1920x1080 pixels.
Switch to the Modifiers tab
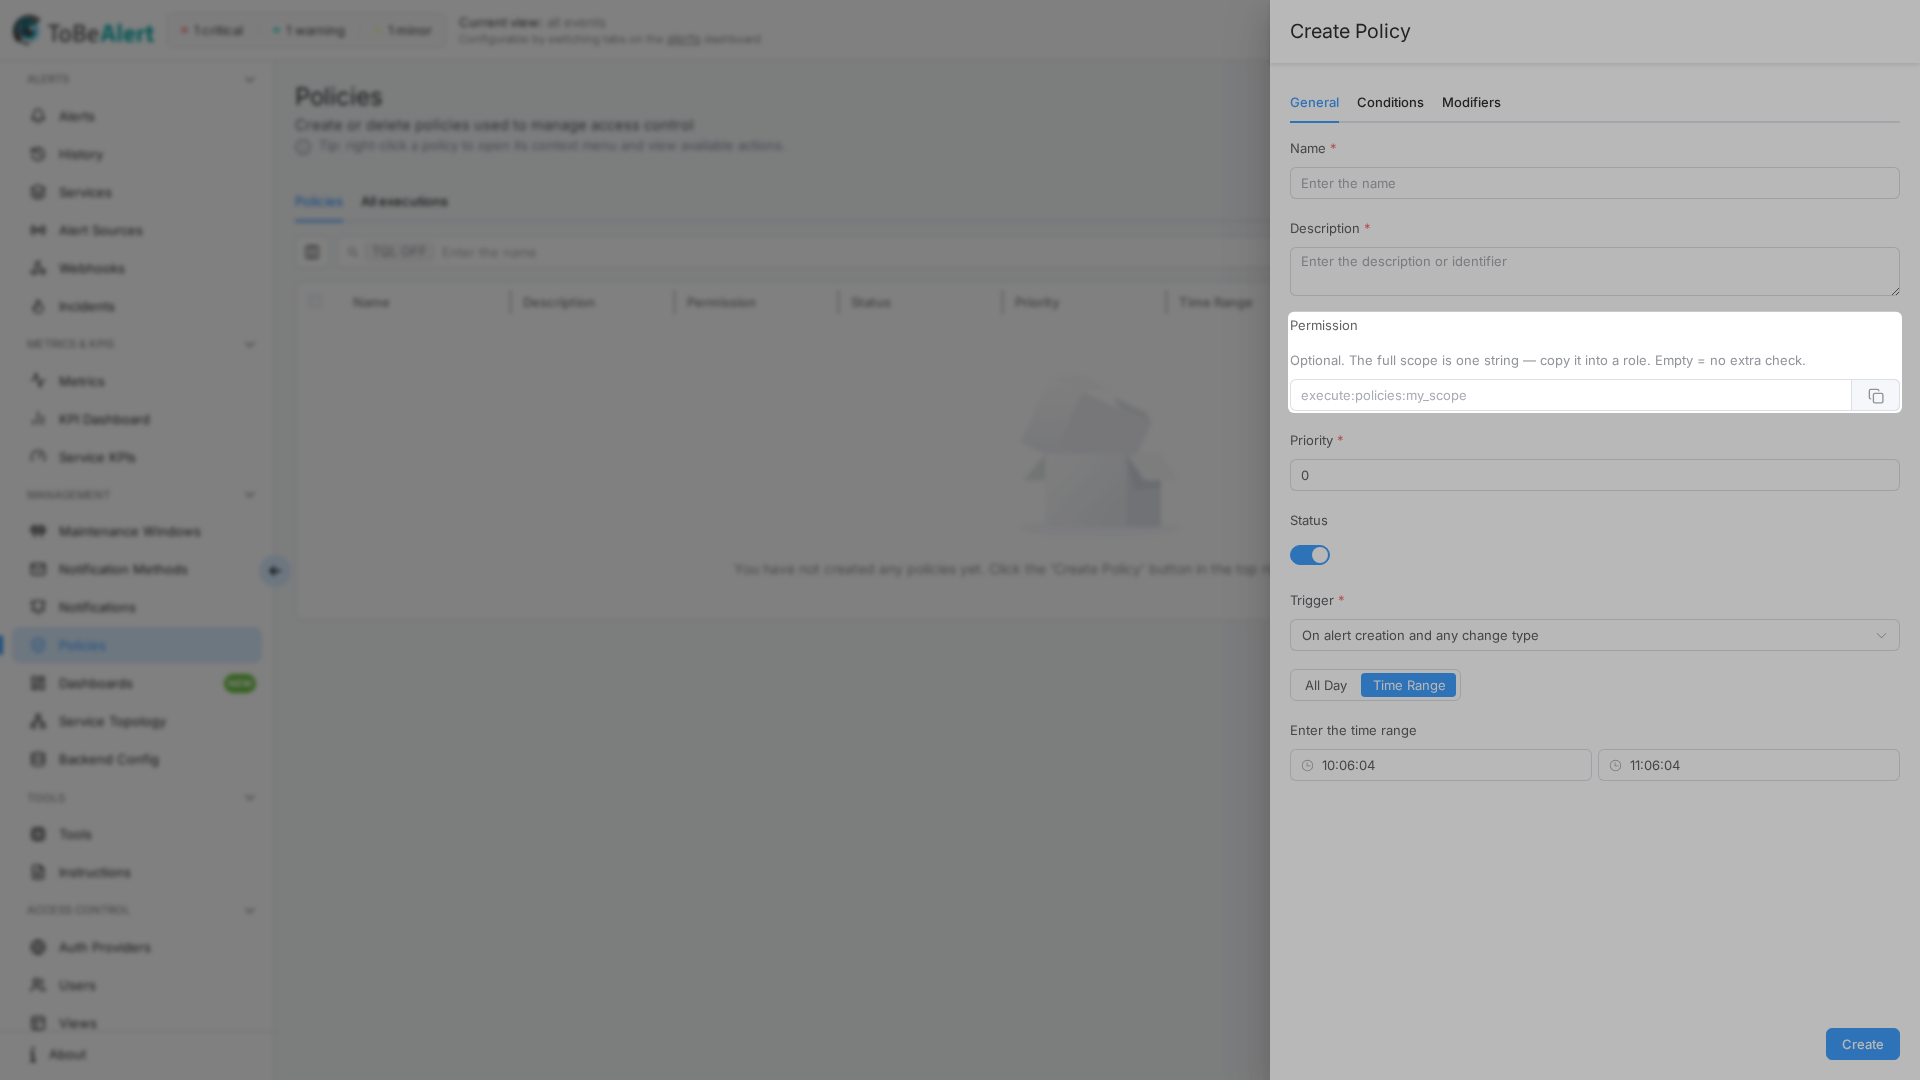click(x=1471, y=103)
